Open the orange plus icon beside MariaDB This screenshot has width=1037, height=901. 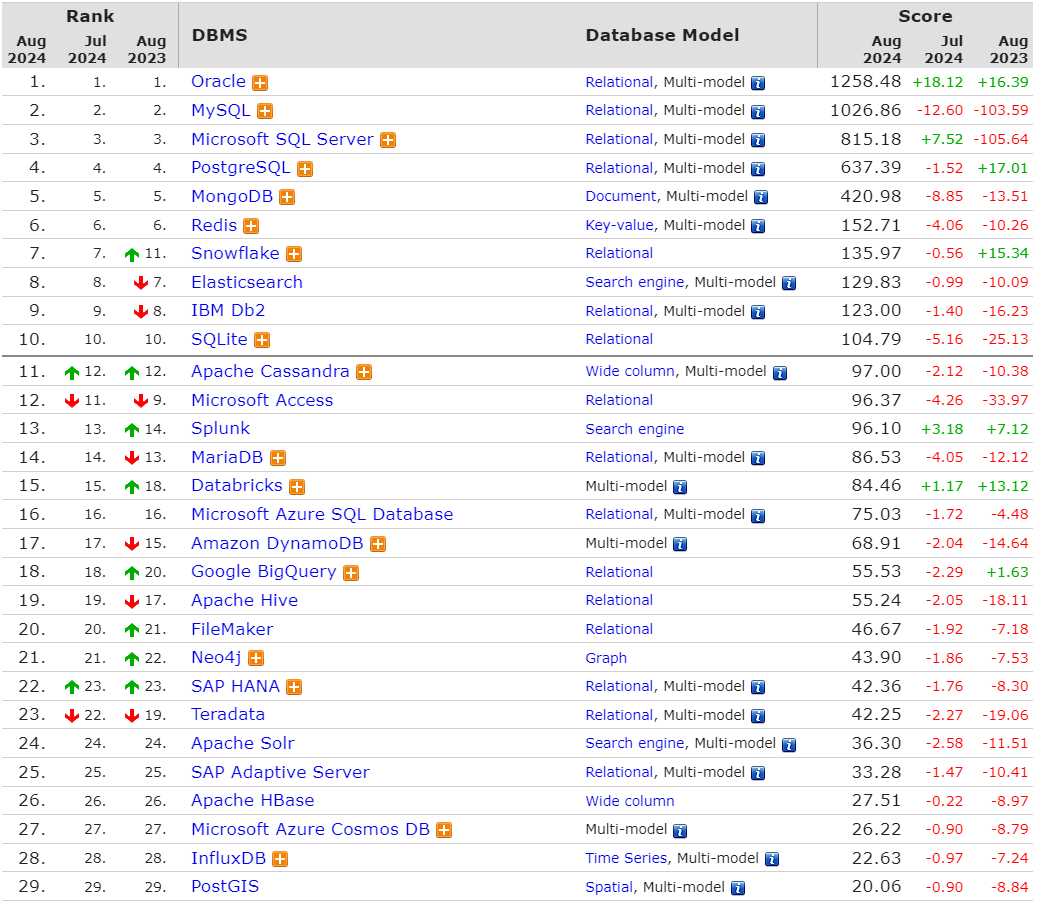point(278,458)
